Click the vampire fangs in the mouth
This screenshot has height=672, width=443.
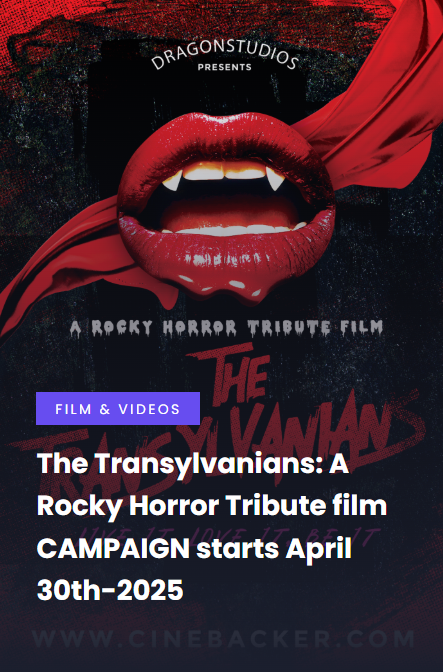click(x=223, y=177)
